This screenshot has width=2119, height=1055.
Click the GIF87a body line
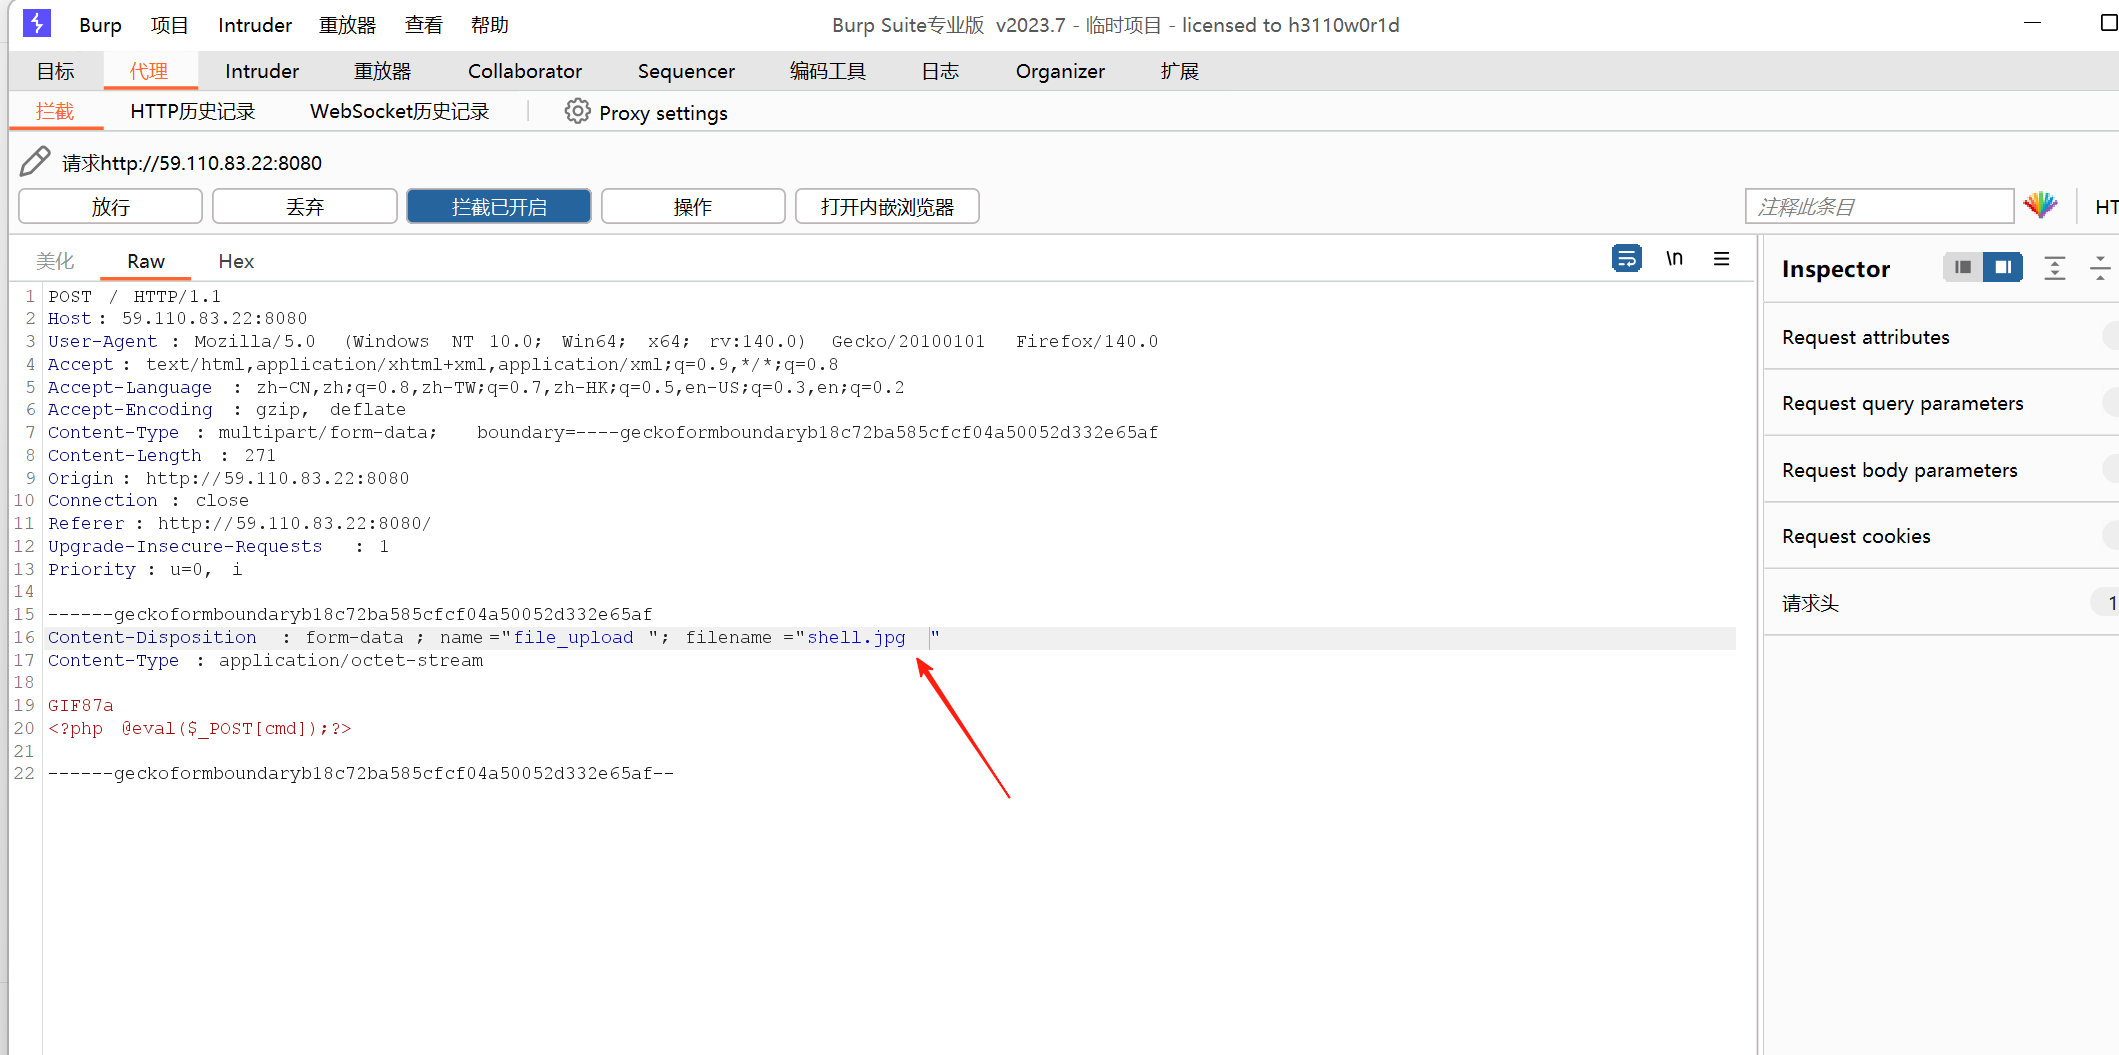point(81,706)
